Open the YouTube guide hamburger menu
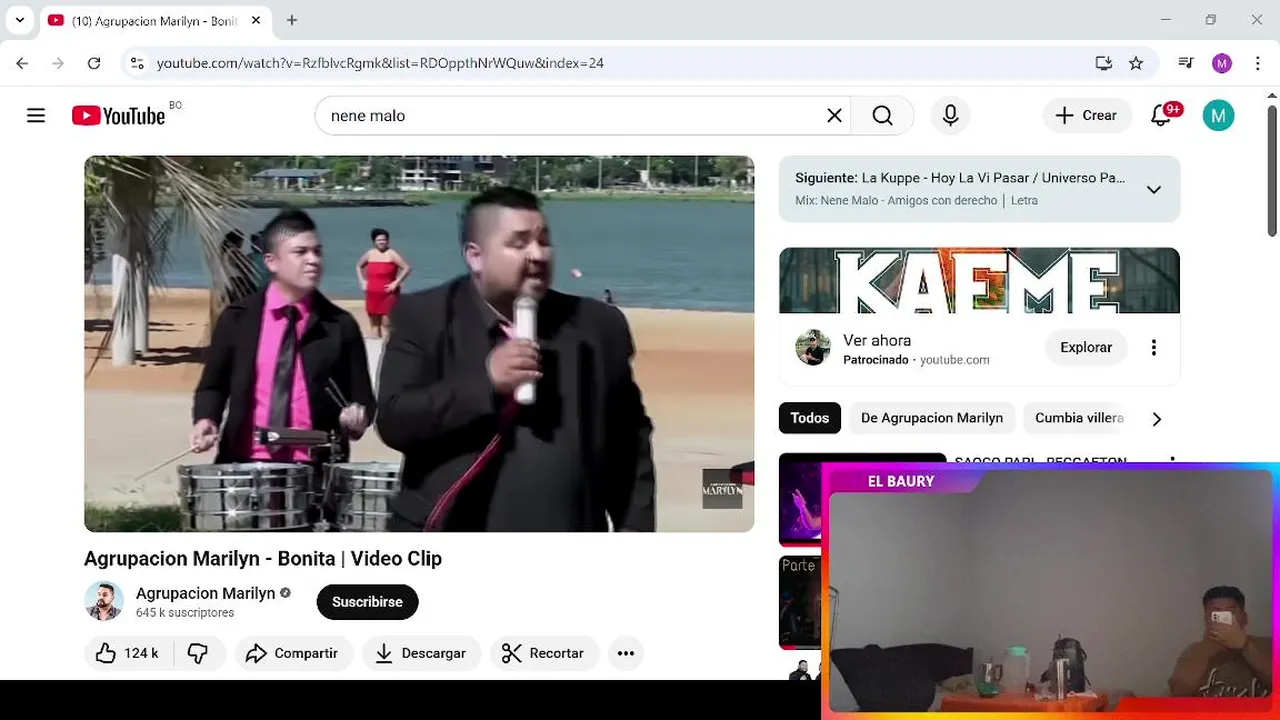The width and height of the screenshot is (1280, 720). [36, 115]
